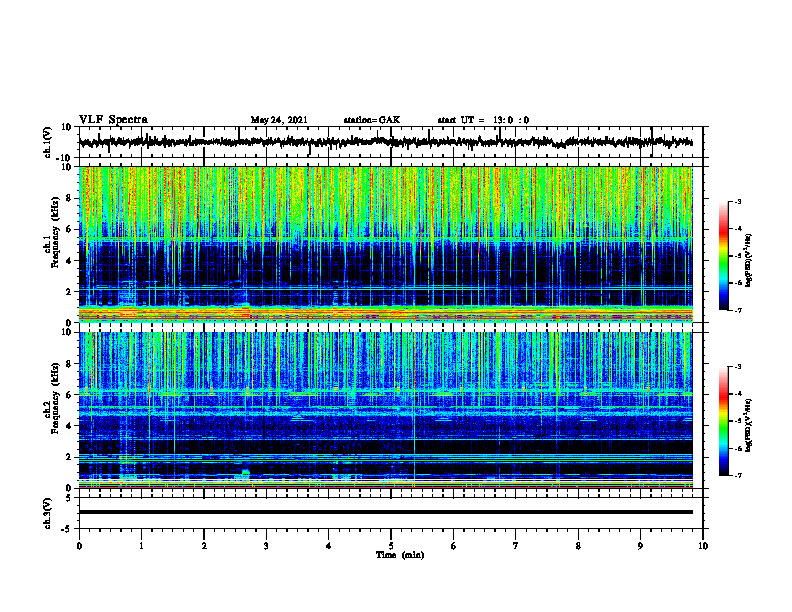Click time axis tick label "0"
792x612 pixels.
point(79,546)
